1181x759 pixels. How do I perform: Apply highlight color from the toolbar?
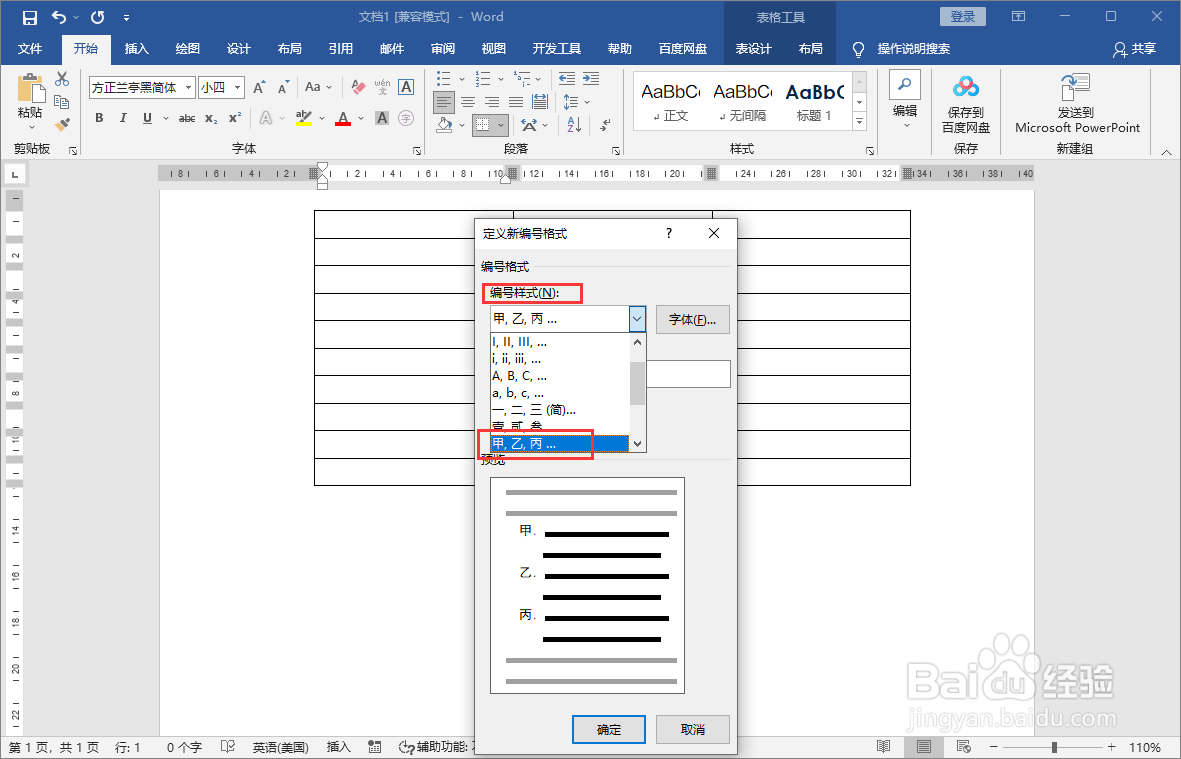tap(305, 118)
